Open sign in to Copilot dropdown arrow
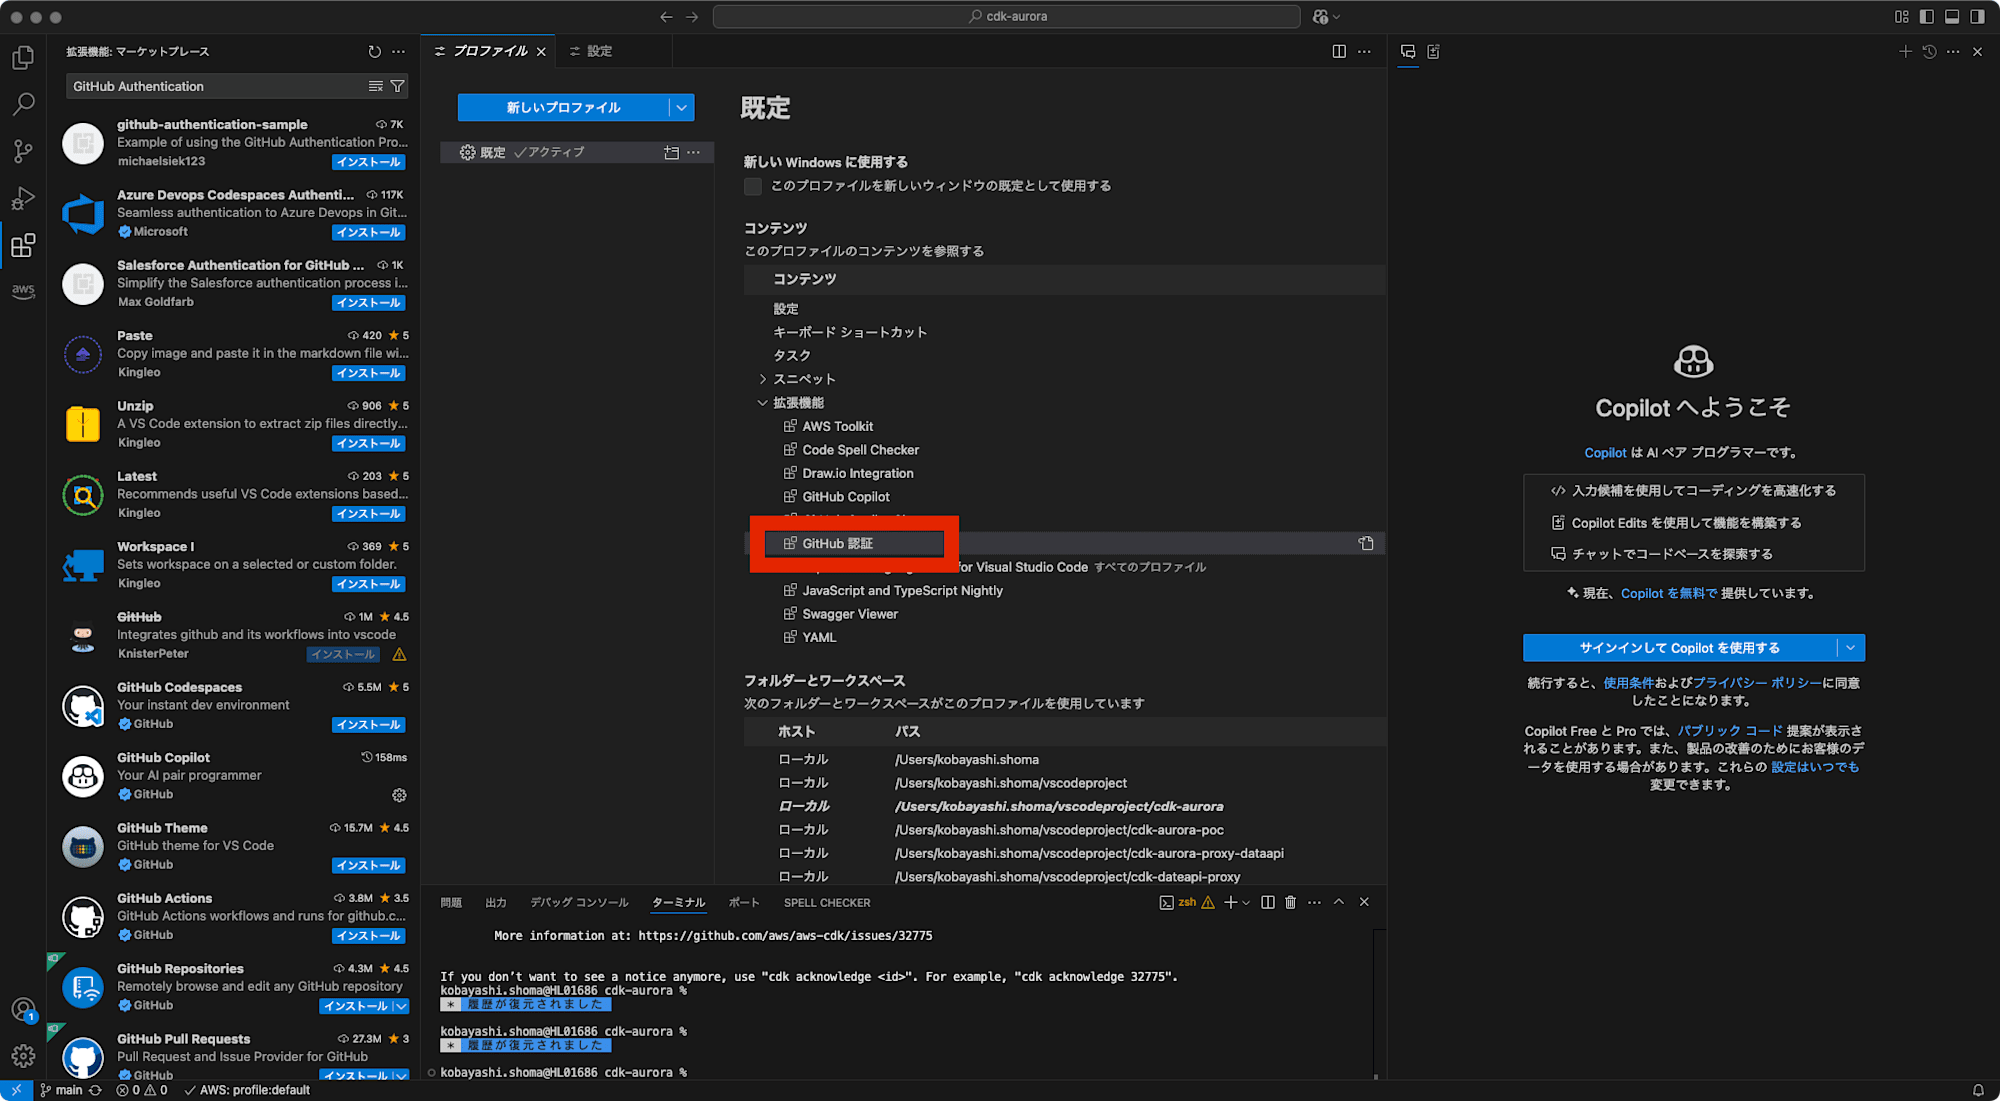 tap(1851, 649)
